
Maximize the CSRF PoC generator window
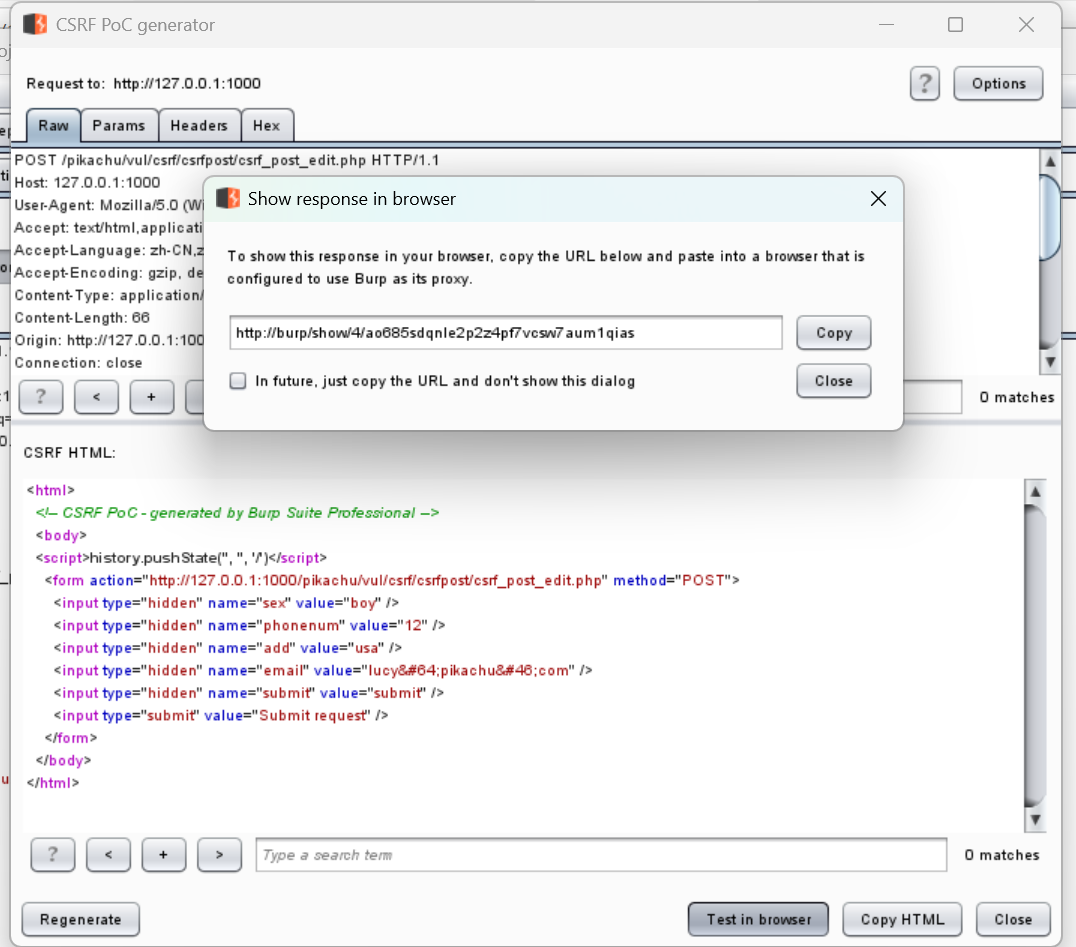pyautogui.click(x=955, y=25)
